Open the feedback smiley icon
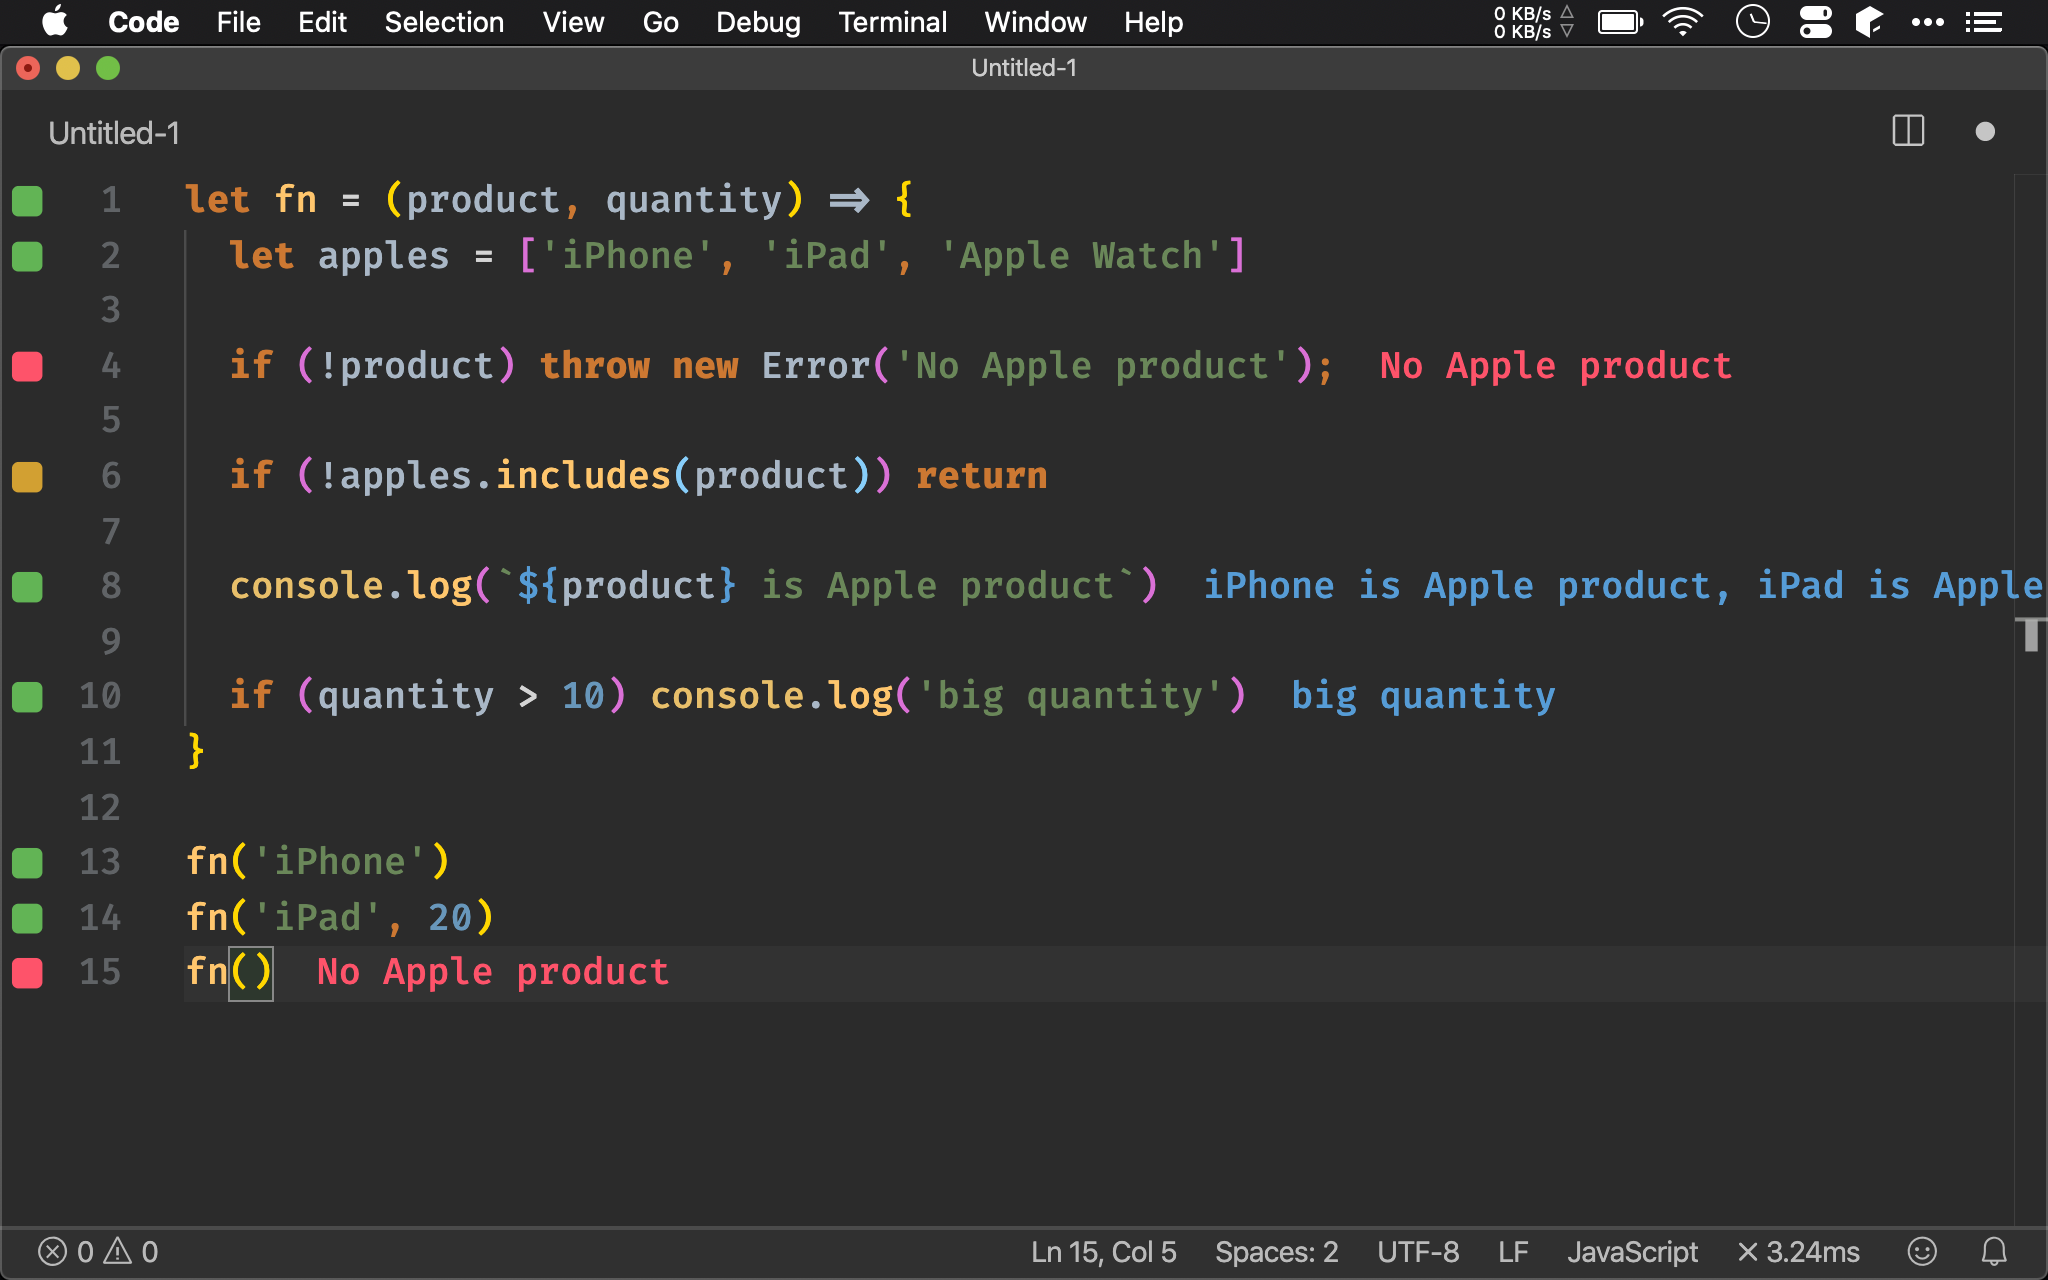This screenshot has width=2048, height=1280. (1922, 1252)
